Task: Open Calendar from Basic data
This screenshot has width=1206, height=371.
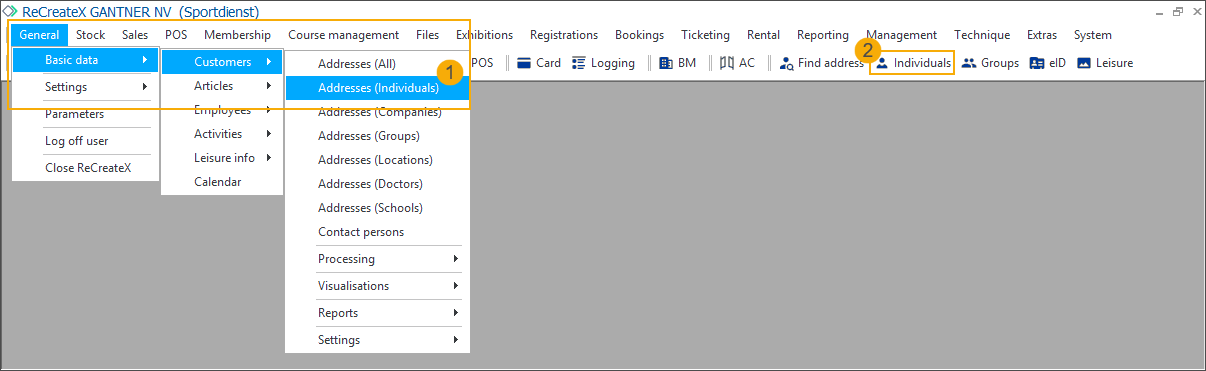Action: coord(222,182)
